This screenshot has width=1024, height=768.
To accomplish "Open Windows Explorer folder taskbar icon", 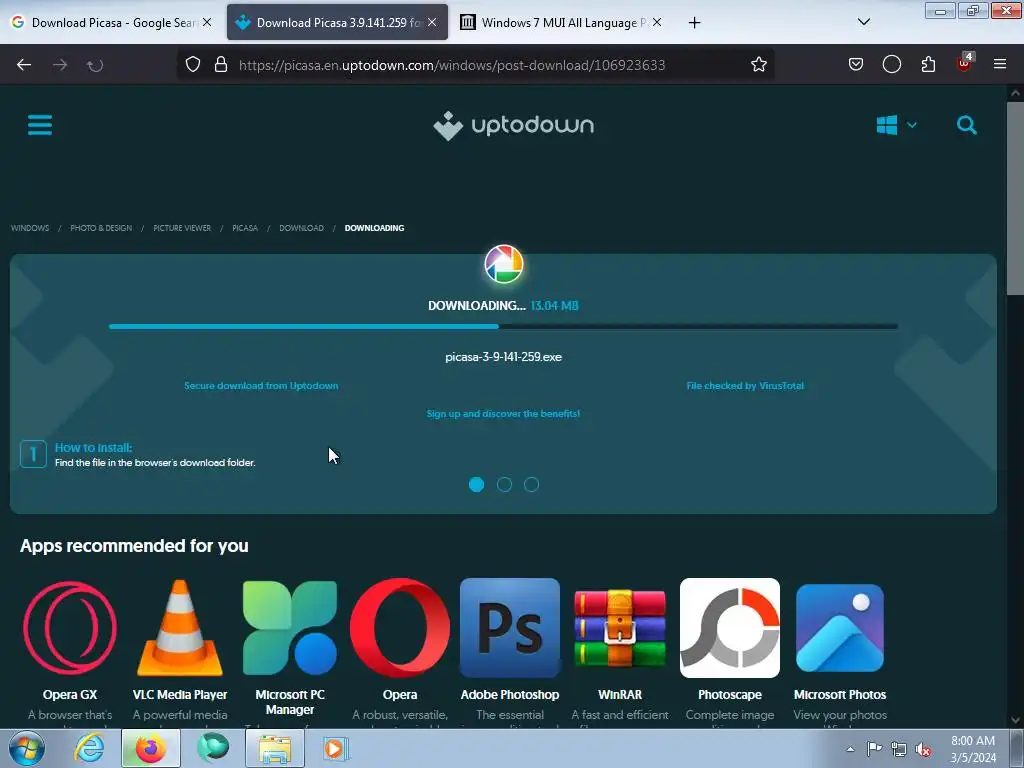I will (275, 748).
